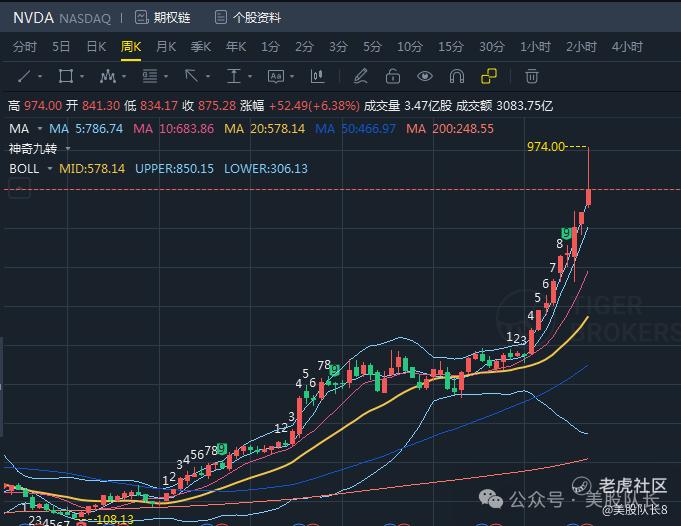The width and height of the screenshot is (681, 526).
Task: Select the price range measure tool
Action: click(x=234, y=76)
